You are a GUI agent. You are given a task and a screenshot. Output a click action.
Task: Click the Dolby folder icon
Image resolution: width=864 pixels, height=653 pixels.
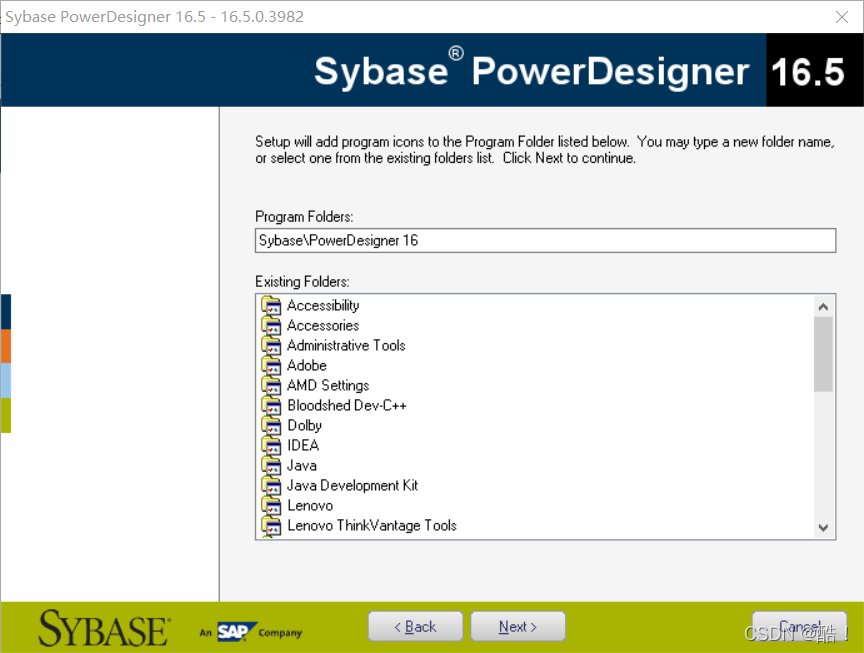pyautogui.click(x=271, y=426)
